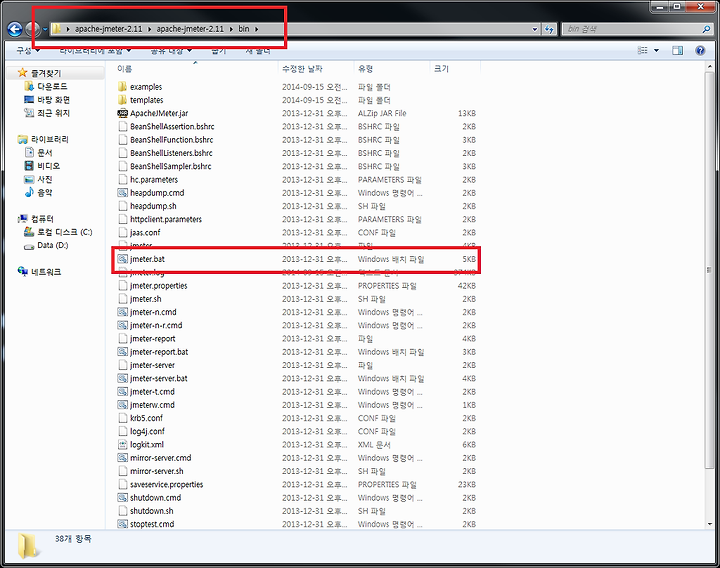Select the logkit.xml file icon
Screen dimensions: 720x568
[x=122, y=444]
